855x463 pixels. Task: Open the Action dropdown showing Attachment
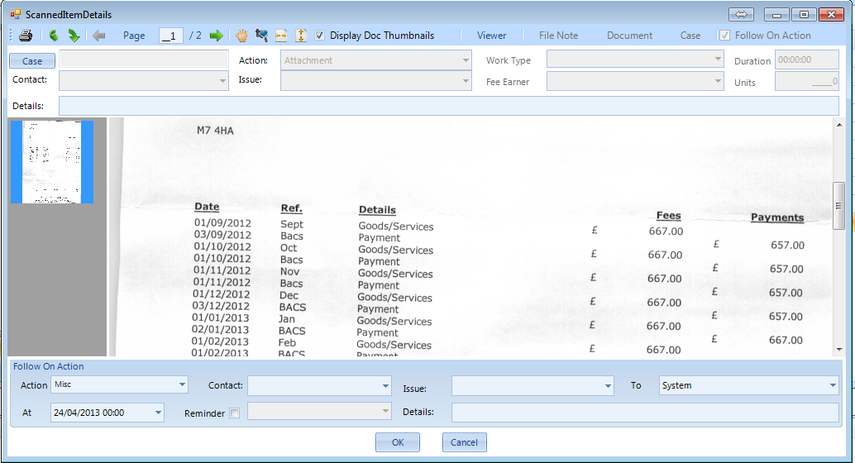[465, 60]
